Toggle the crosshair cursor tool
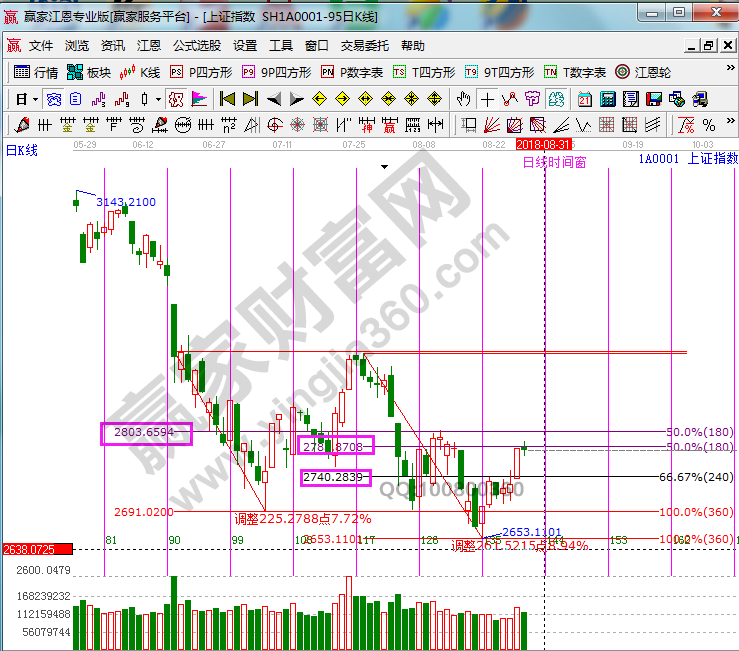The width and height of the screenshot is (739, 651). [x=487, y=99]
